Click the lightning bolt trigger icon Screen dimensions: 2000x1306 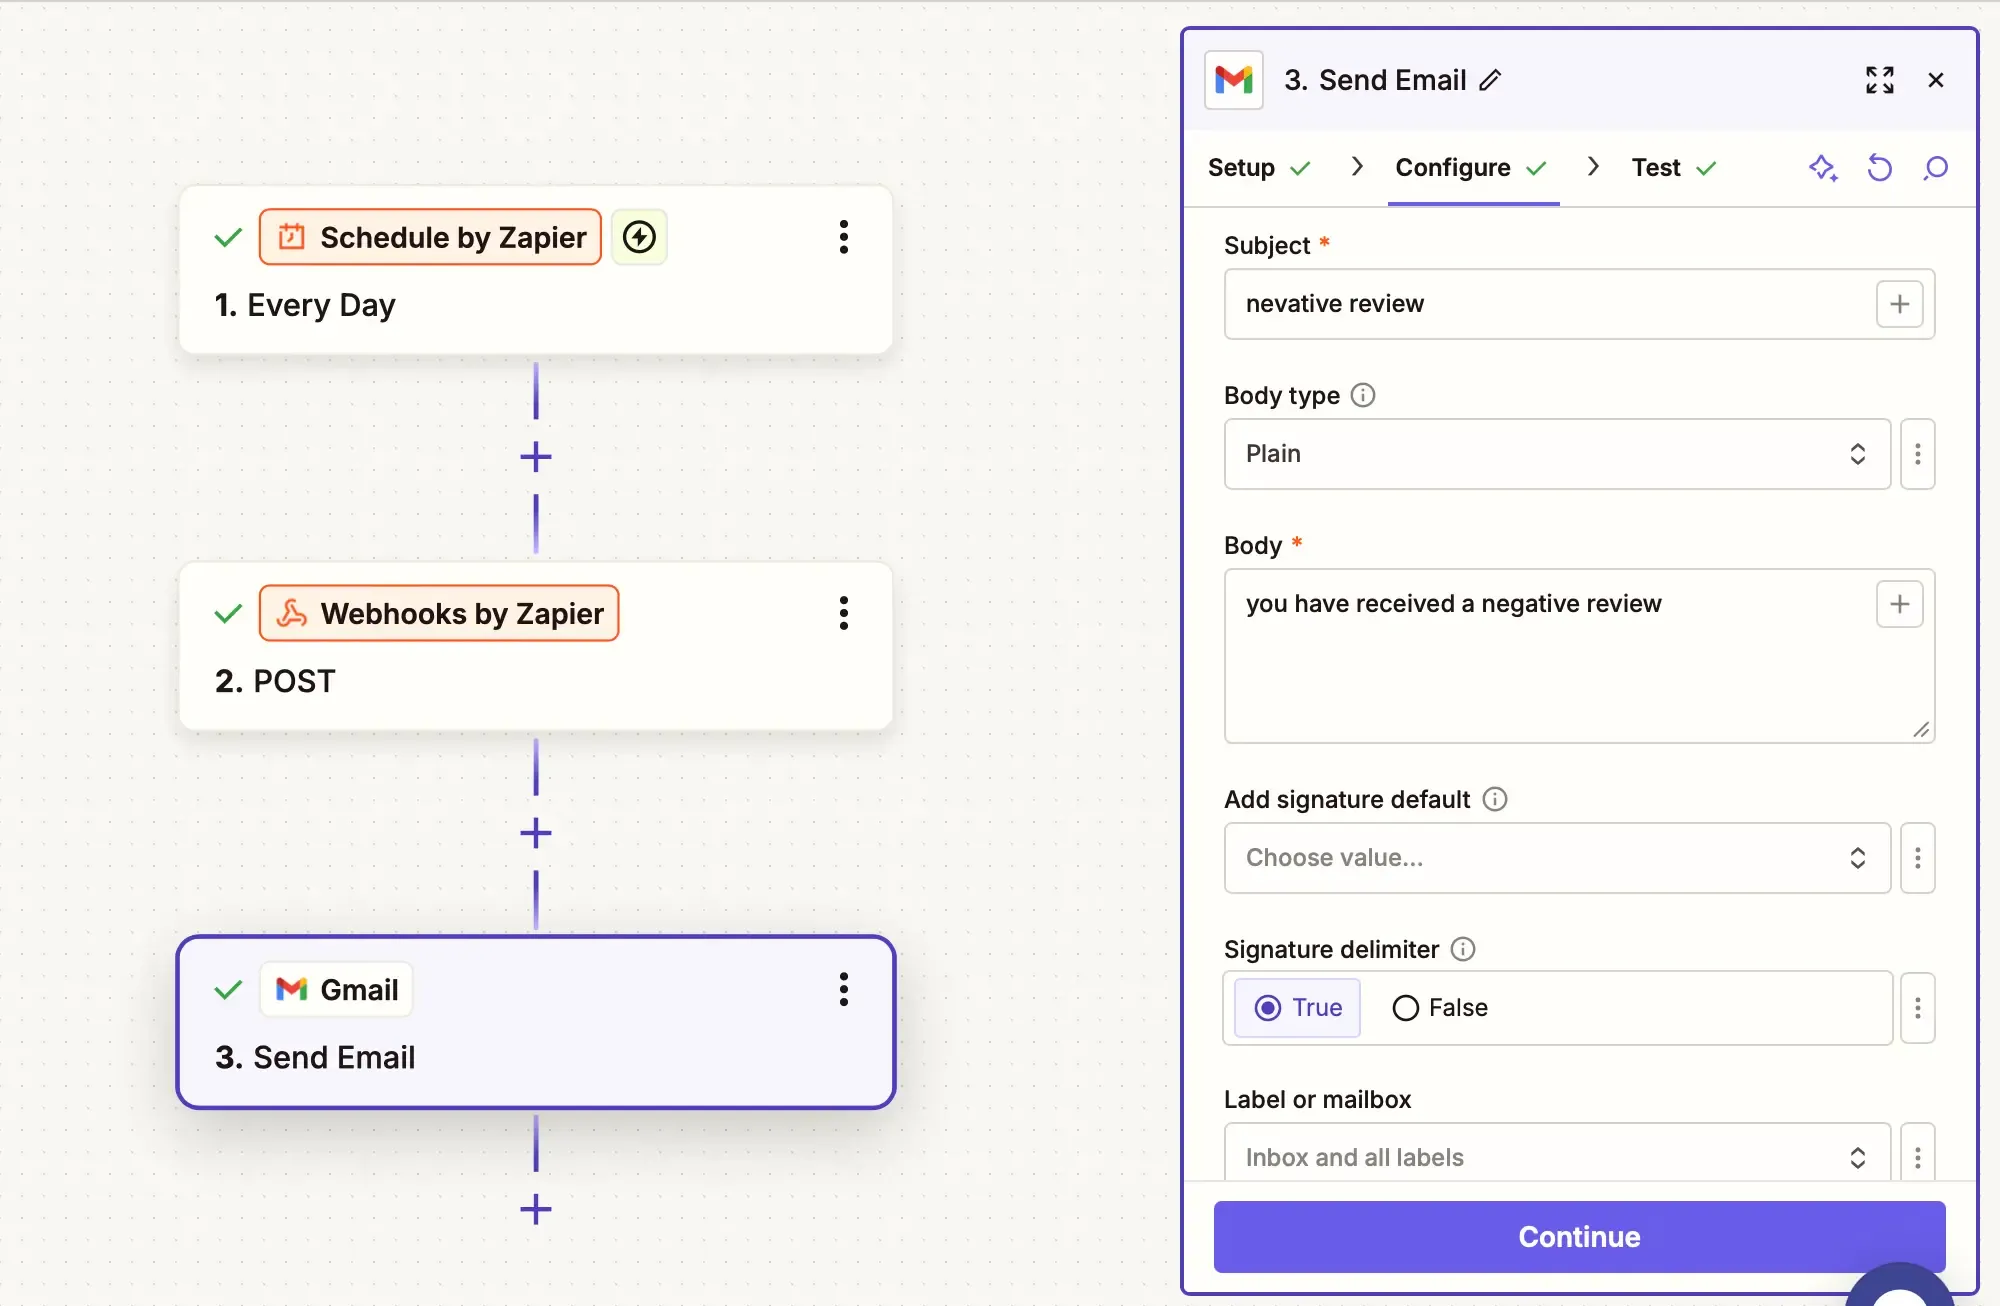pos(639,237)
